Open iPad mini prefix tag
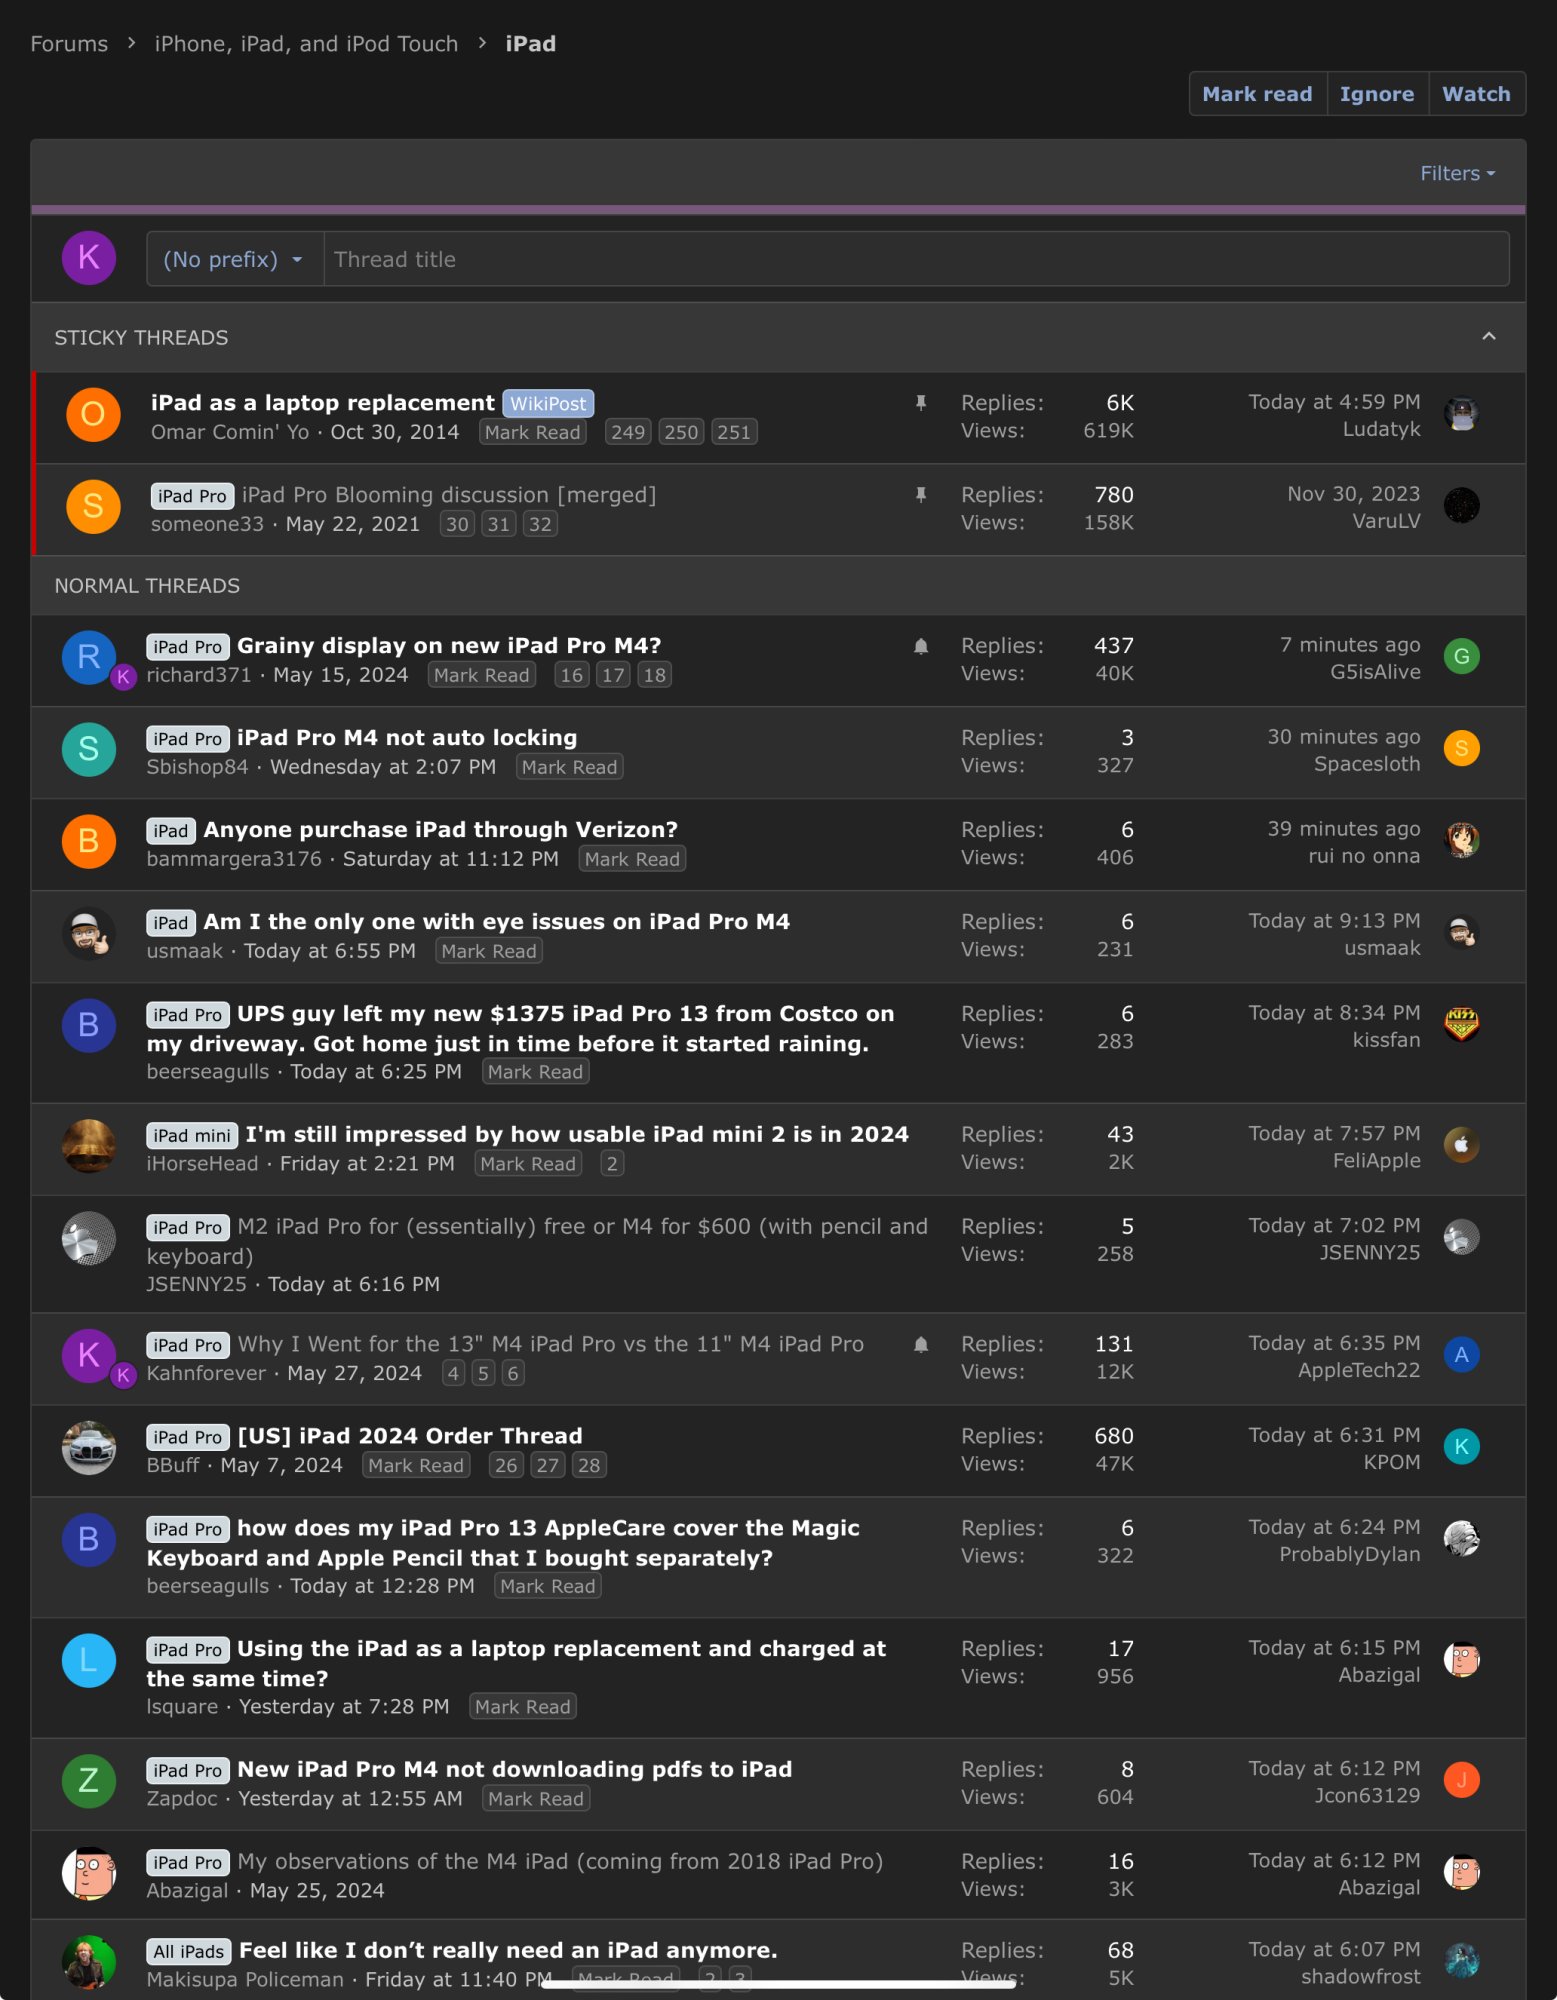This screenshot has height=2000, width=1557. coord(192,1136)
